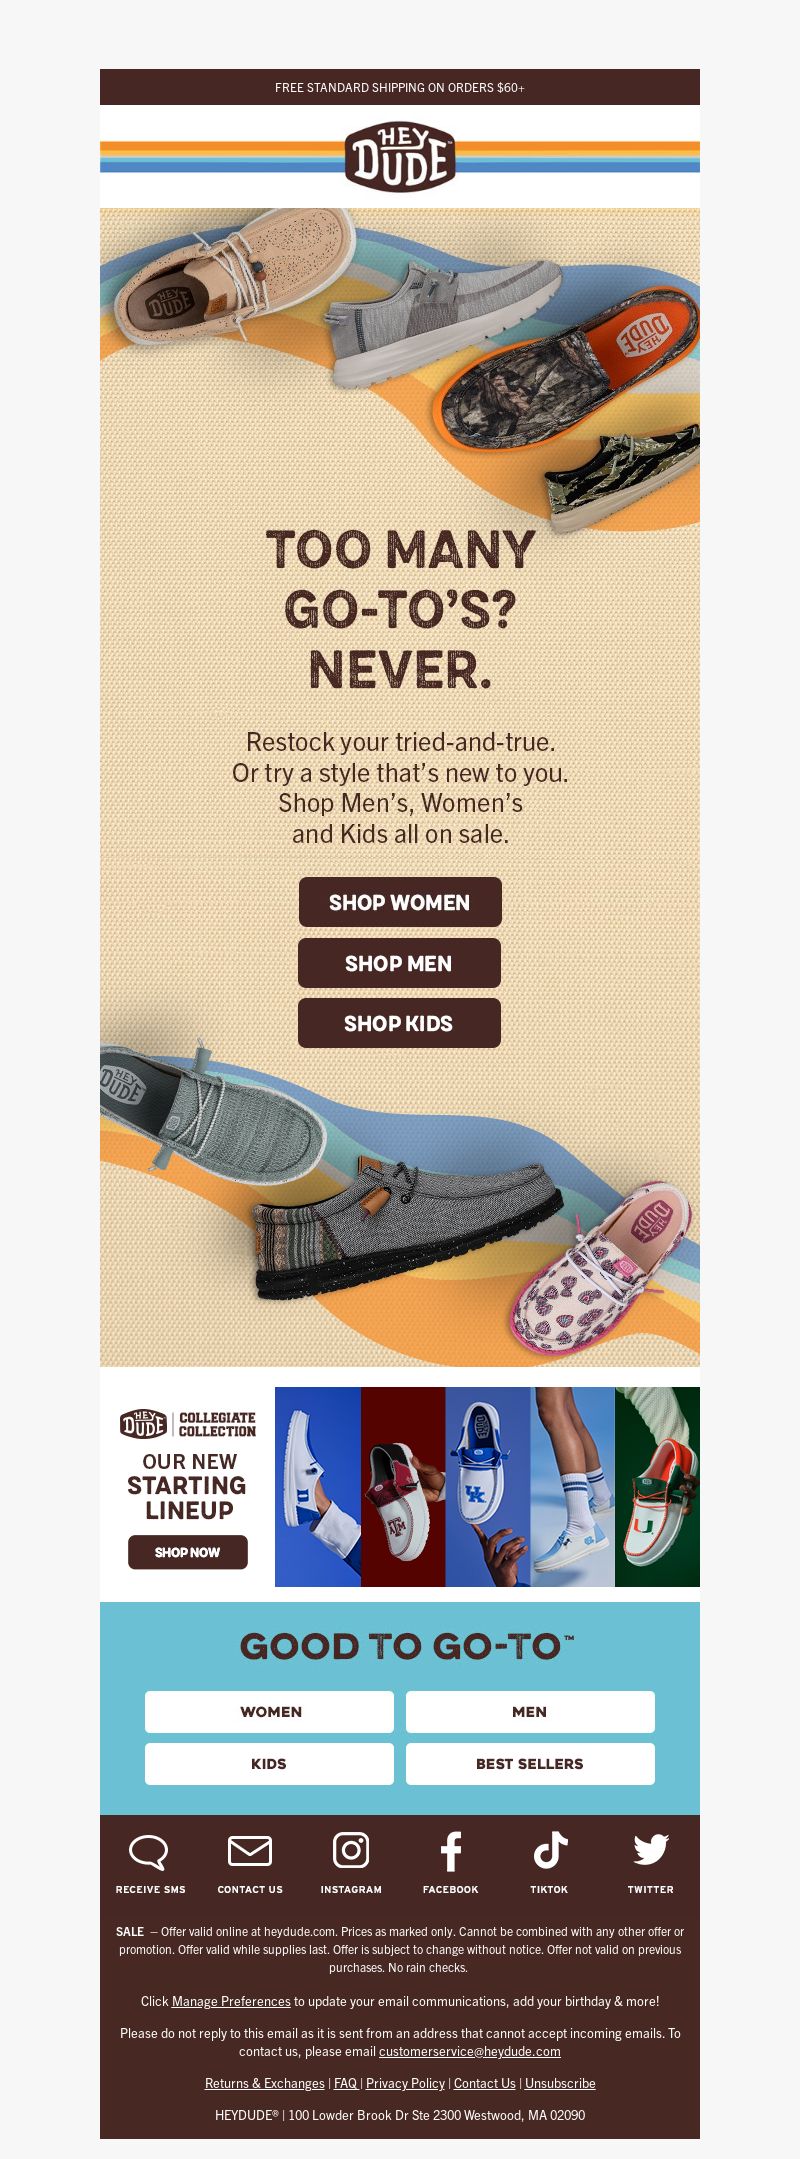Select the SHOP WOMEN button
Viewport: 800px width, 2159px height.
click(400, 902)
